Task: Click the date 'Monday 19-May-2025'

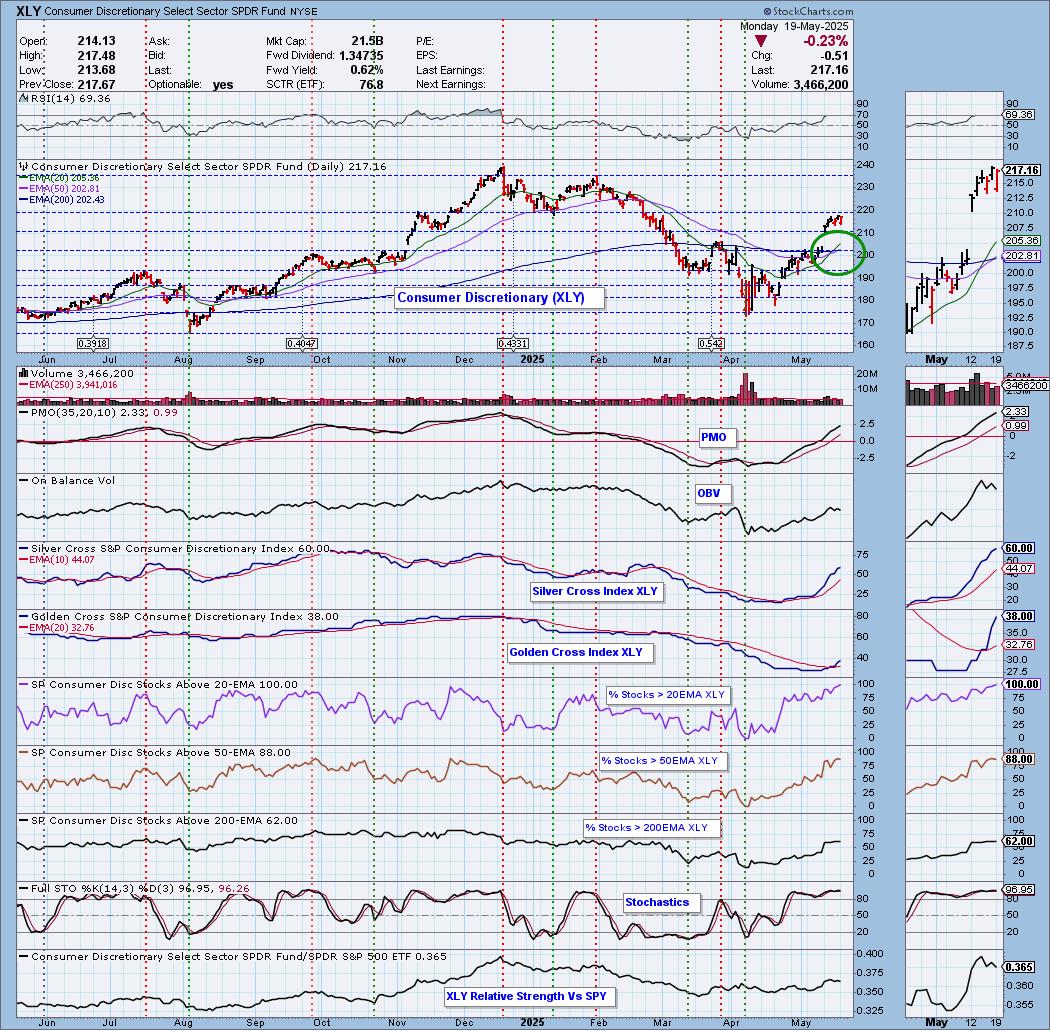Action: 794,26
